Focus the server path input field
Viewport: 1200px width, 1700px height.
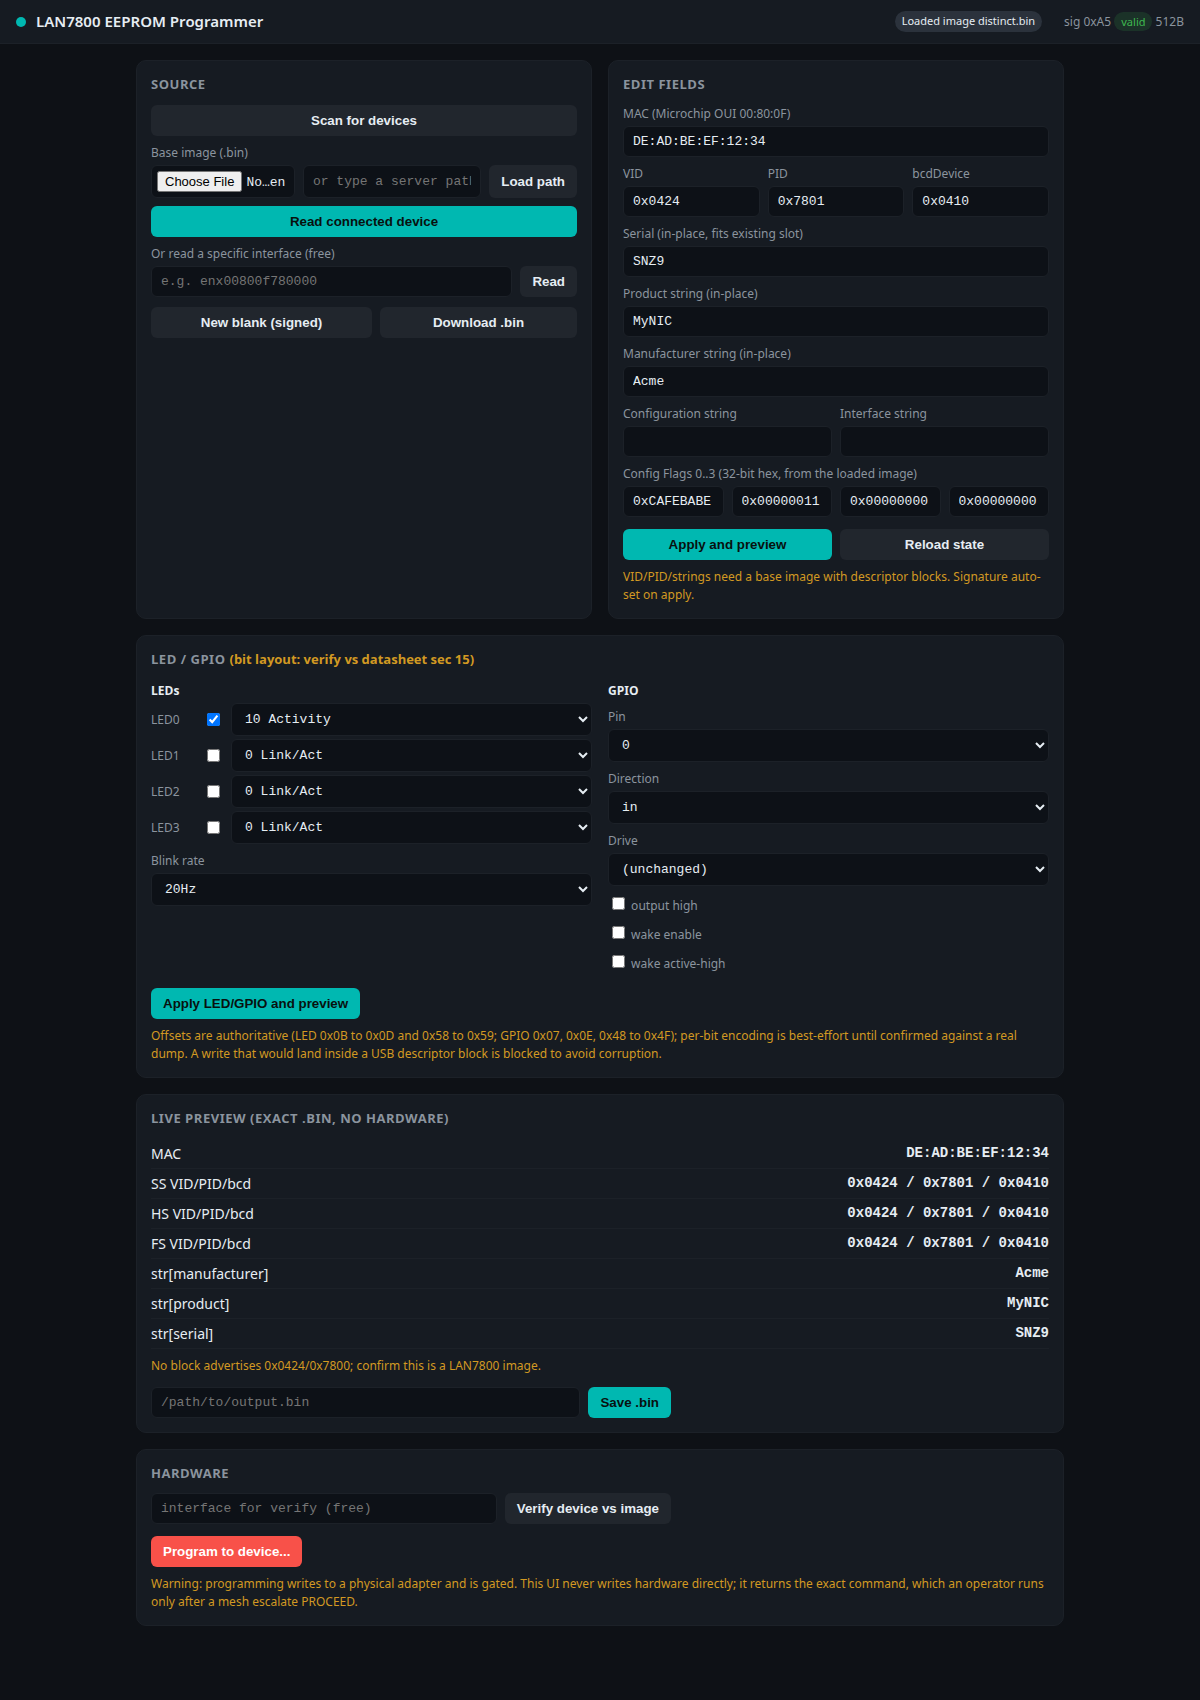tap(392, 181)
